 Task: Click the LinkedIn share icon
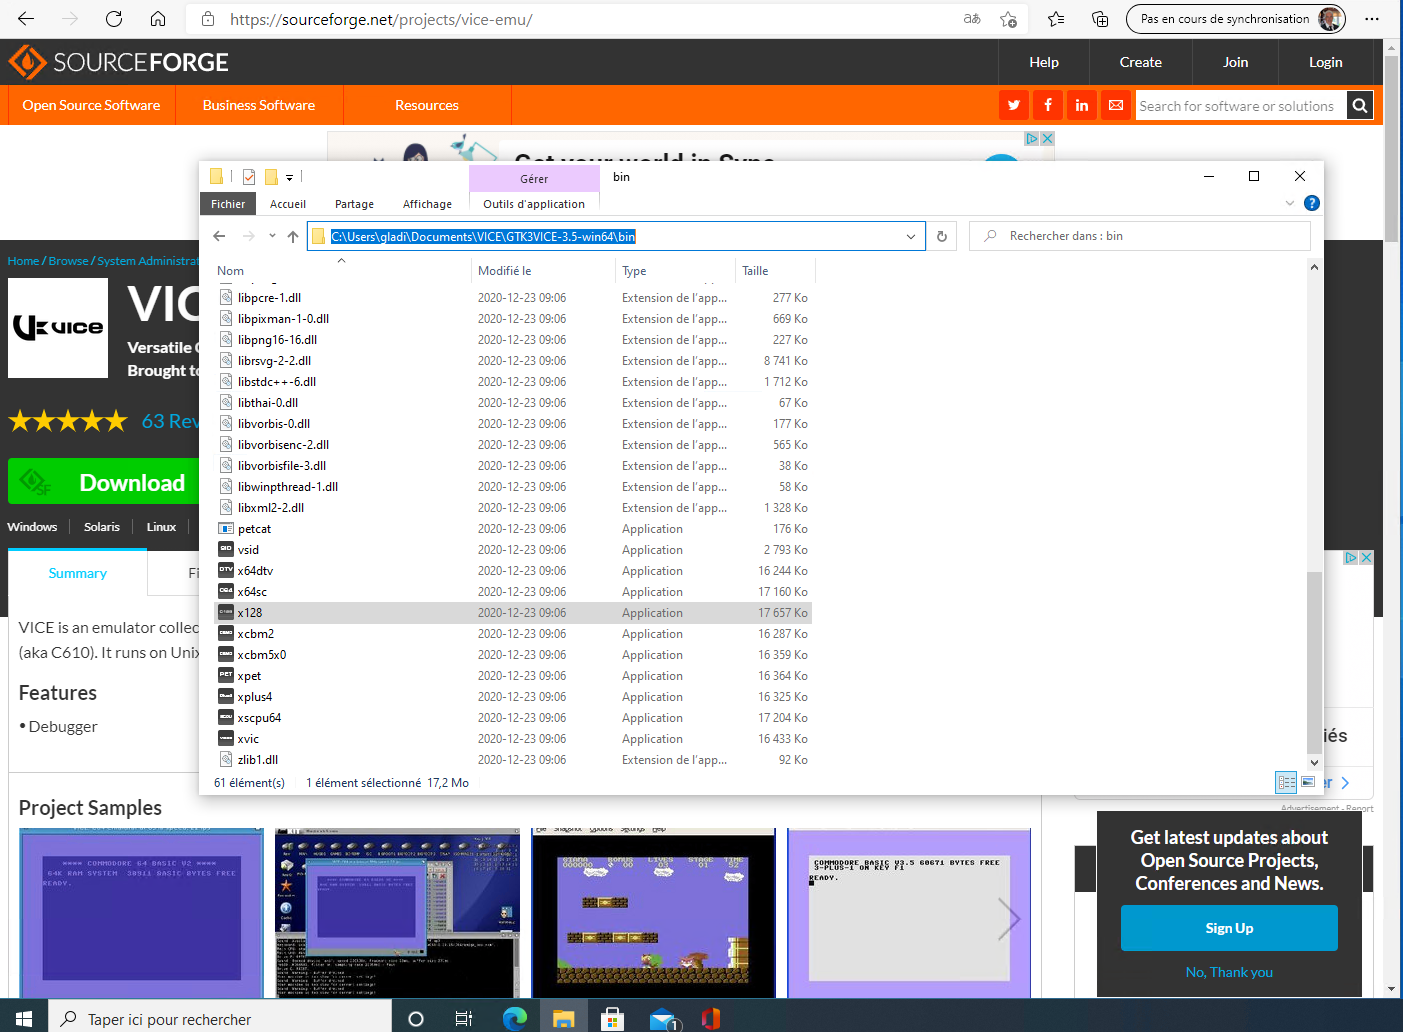coord(1082,105)
